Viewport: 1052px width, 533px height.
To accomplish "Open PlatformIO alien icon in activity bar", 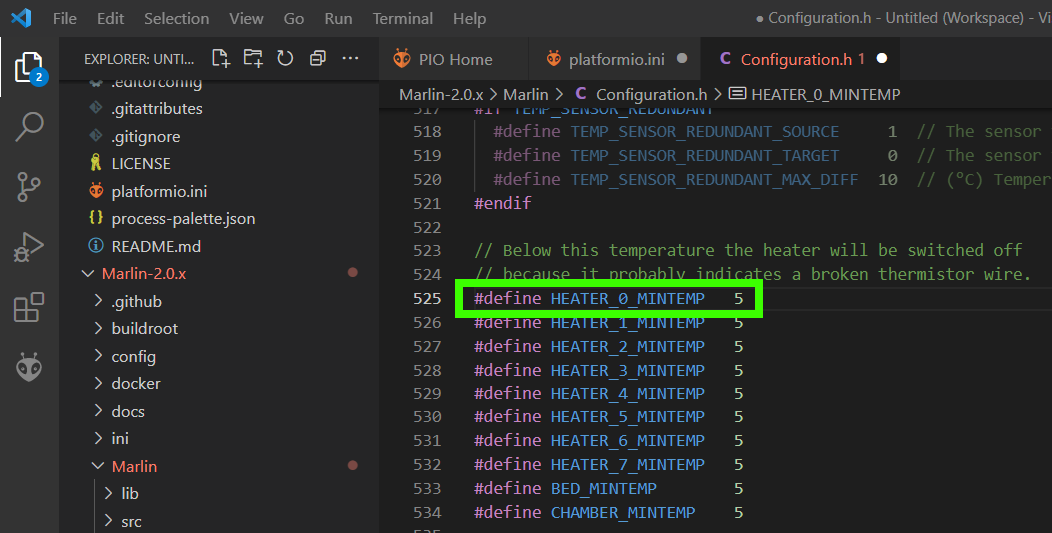I will tap(29, 368).
